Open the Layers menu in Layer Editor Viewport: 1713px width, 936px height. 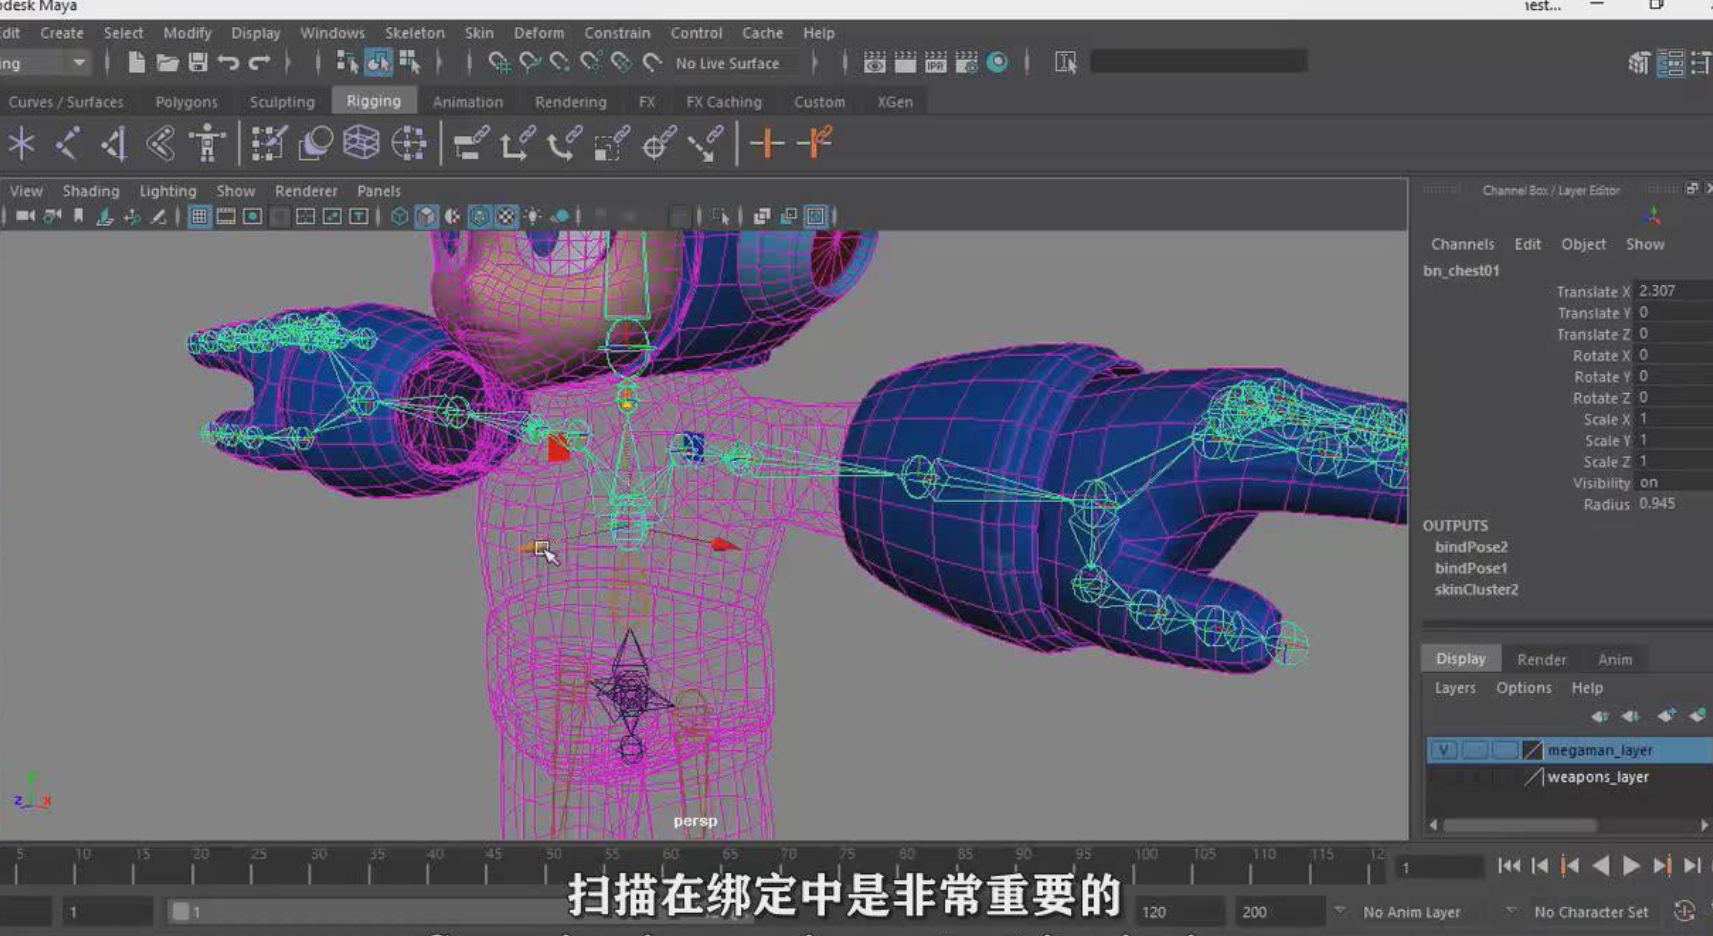pos(1455,688)
